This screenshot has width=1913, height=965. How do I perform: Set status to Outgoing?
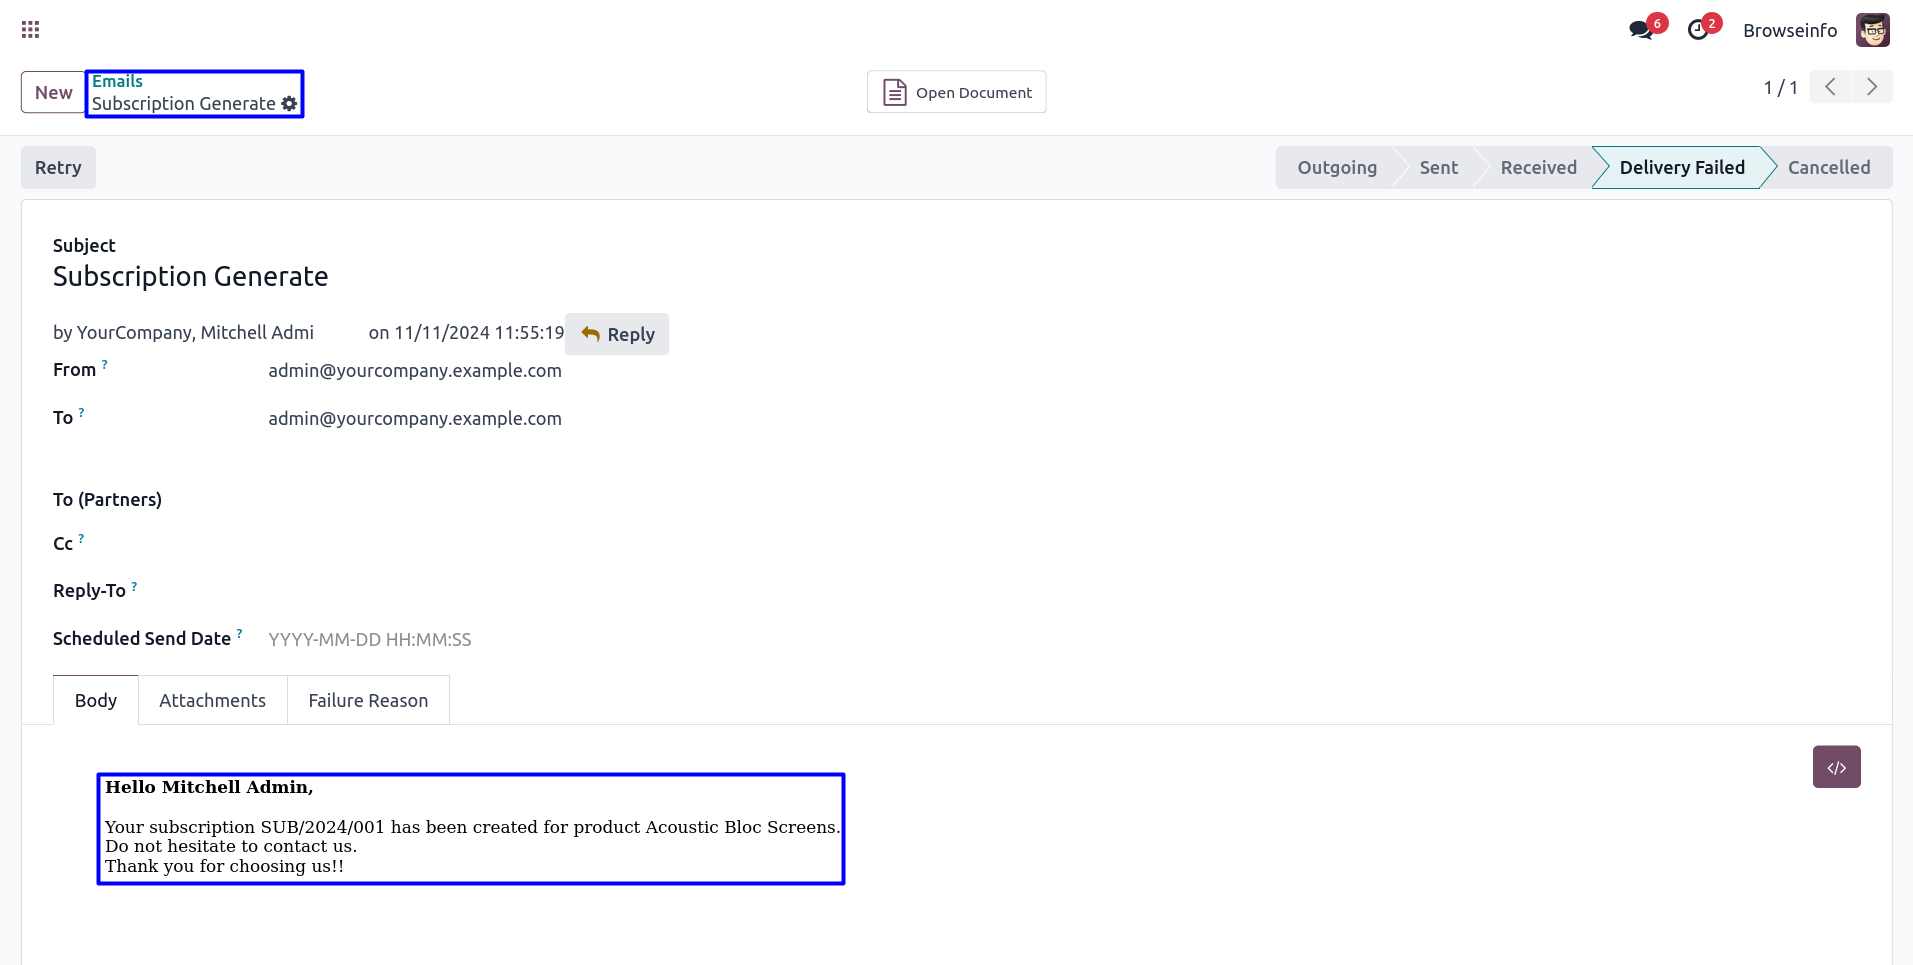tap(1336, 167)
